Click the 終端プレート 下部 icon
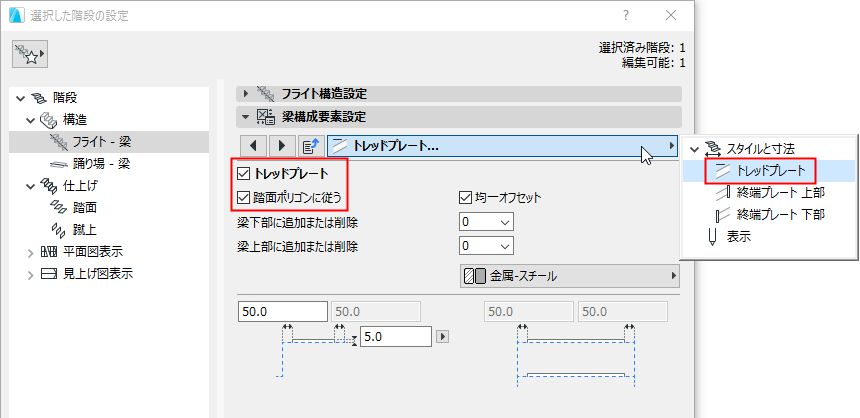This screenshot has width=860, height=418. [x=725, y=214]
